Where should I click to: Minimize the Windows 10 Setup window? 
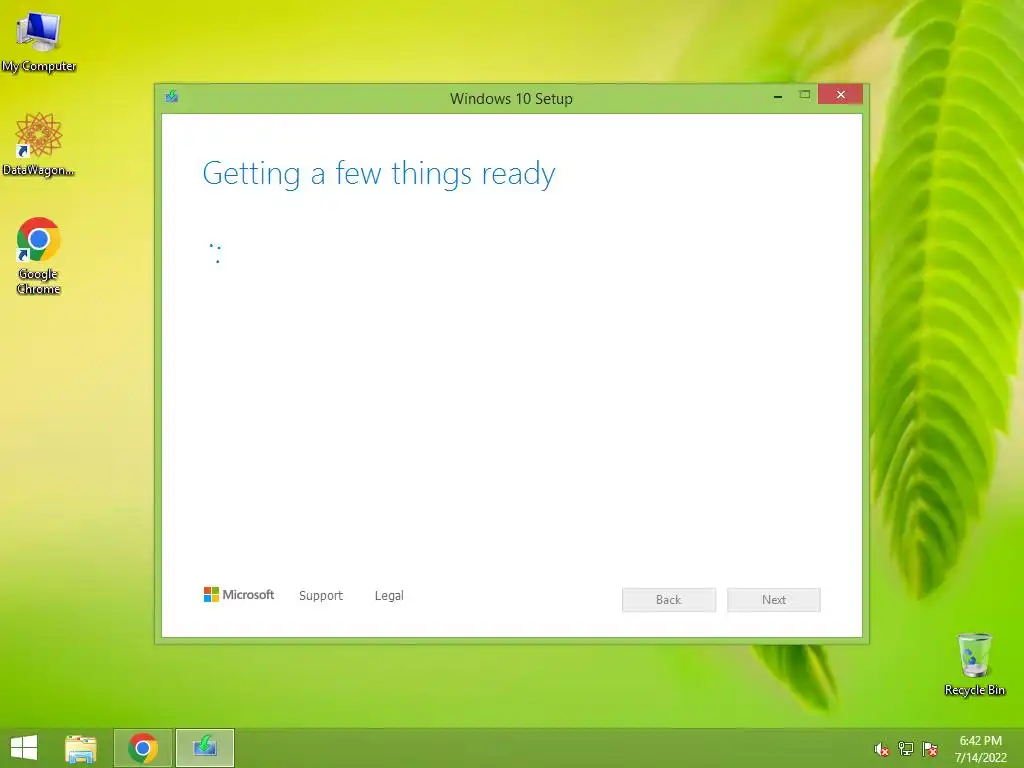778,96
